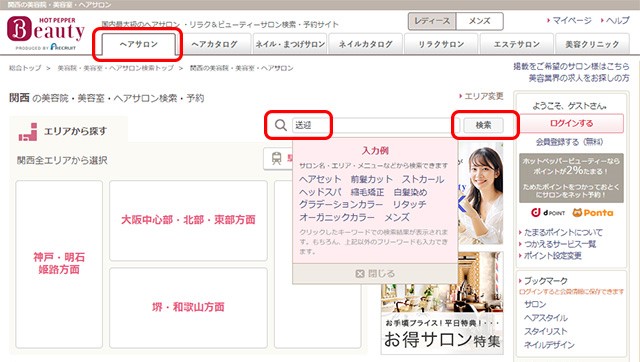The width and height of the screenshot is (640, 362).
Task: Click the d POINT logo
Action: 548,213
